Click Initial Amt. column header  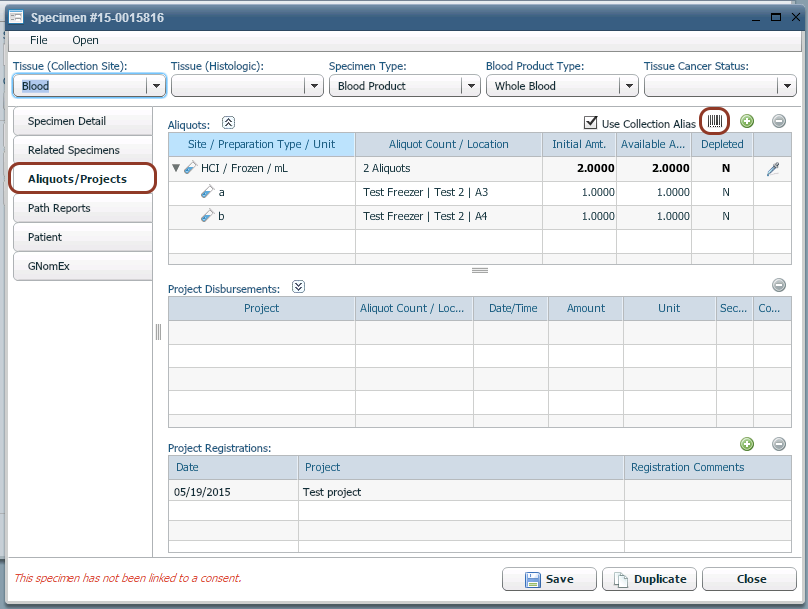579,144
